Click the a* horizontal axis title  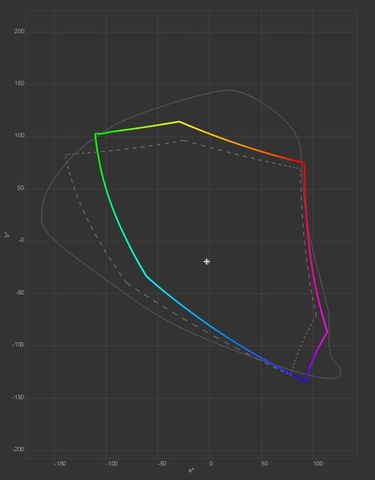click(191, 470)
